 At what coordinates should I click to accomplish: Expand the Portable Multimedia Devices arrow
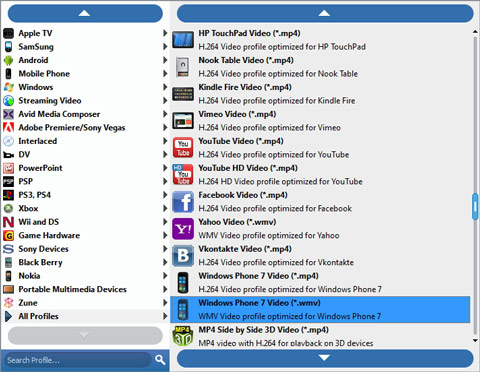pyautogui.click(x=165, y=289)
